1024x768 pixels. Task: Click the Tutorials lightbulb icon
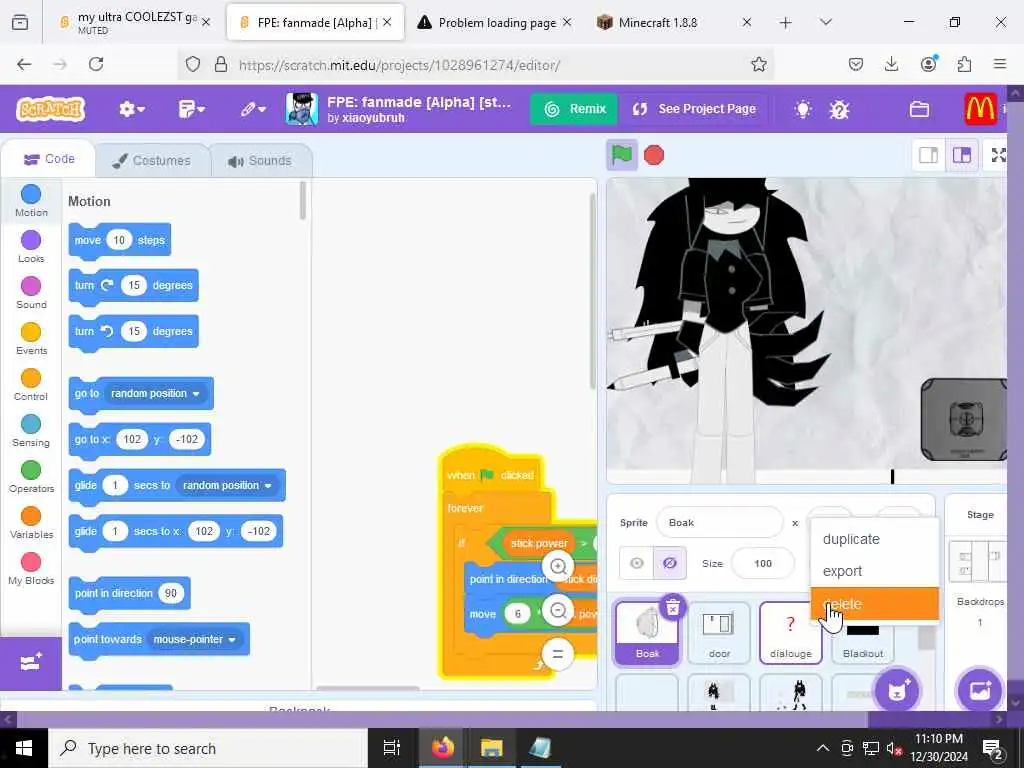[x=803, y=109]
